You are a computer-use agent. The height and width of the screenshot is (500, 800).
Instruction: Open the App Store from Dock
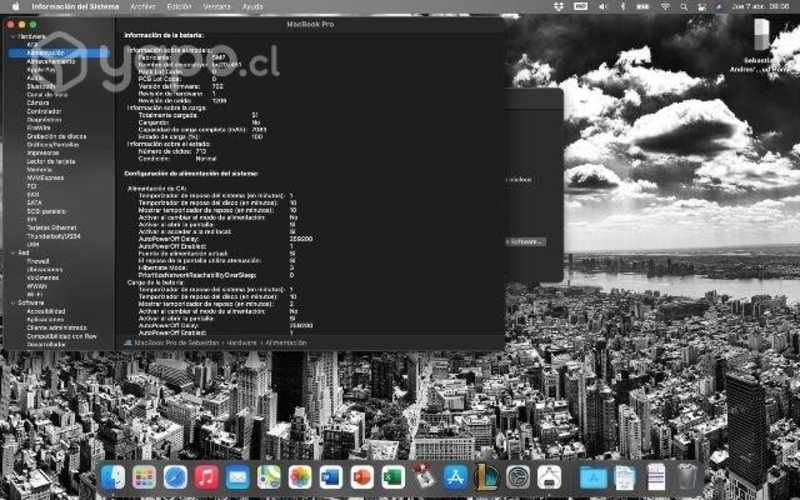(x=456, y=478)
